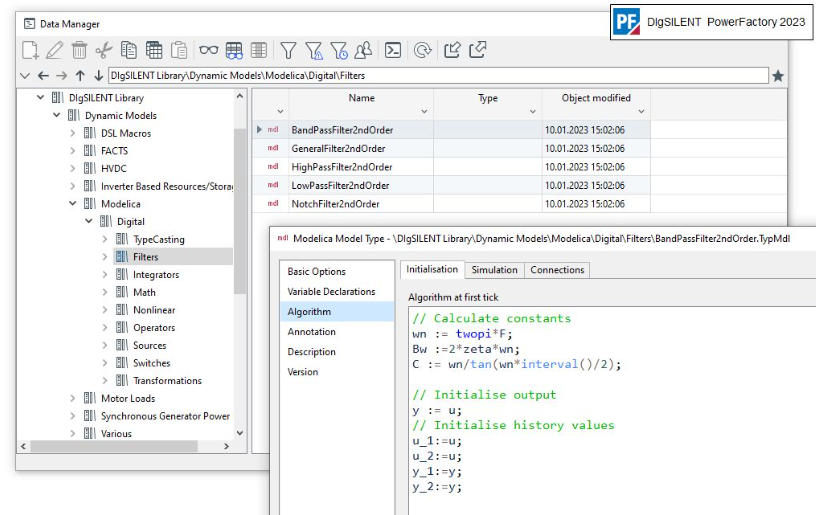This screenshot has height=515, width=816.
Task: Select Inverter Based Resources folder
Action: click(167, 186)
